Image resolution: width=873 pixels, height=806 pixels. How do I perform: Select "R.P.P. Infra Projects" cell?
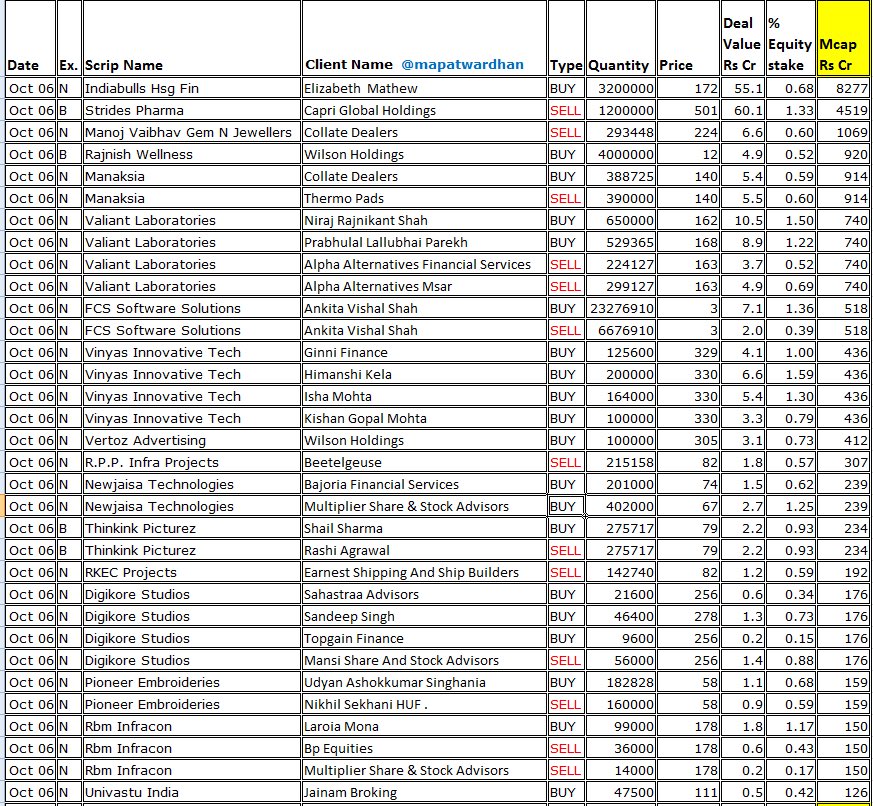[x=192, y=462]
